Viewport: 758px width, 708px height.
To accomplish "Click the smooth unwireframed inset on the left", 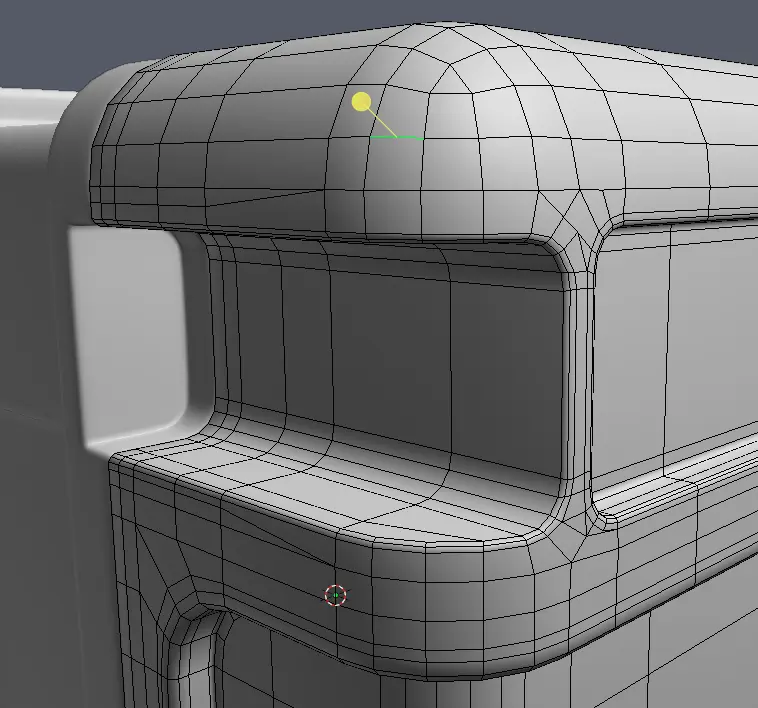I will point(125,335).
